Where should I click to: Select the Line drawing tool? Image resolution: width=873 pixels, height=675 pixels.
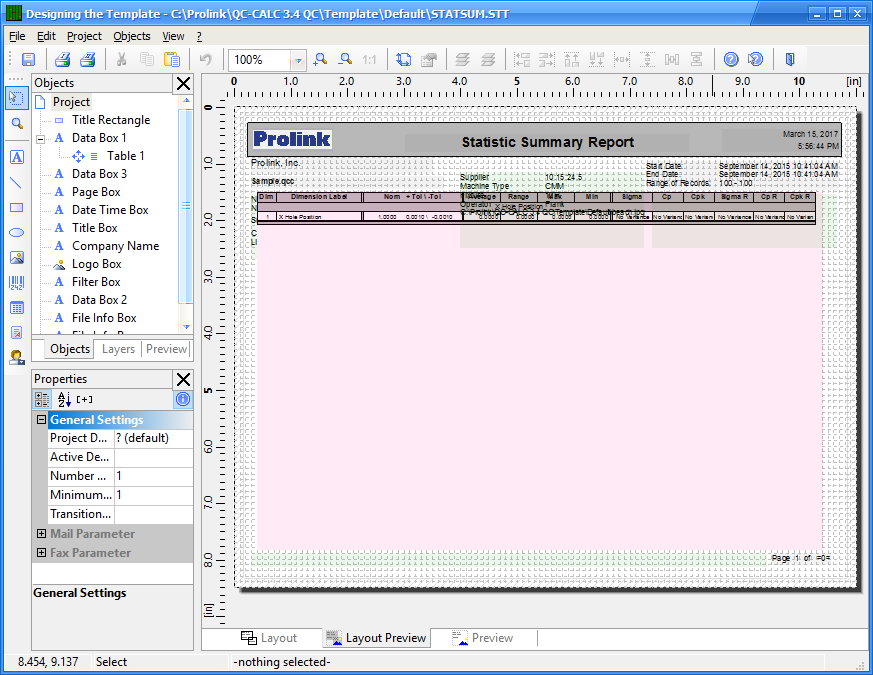[17, 182]
